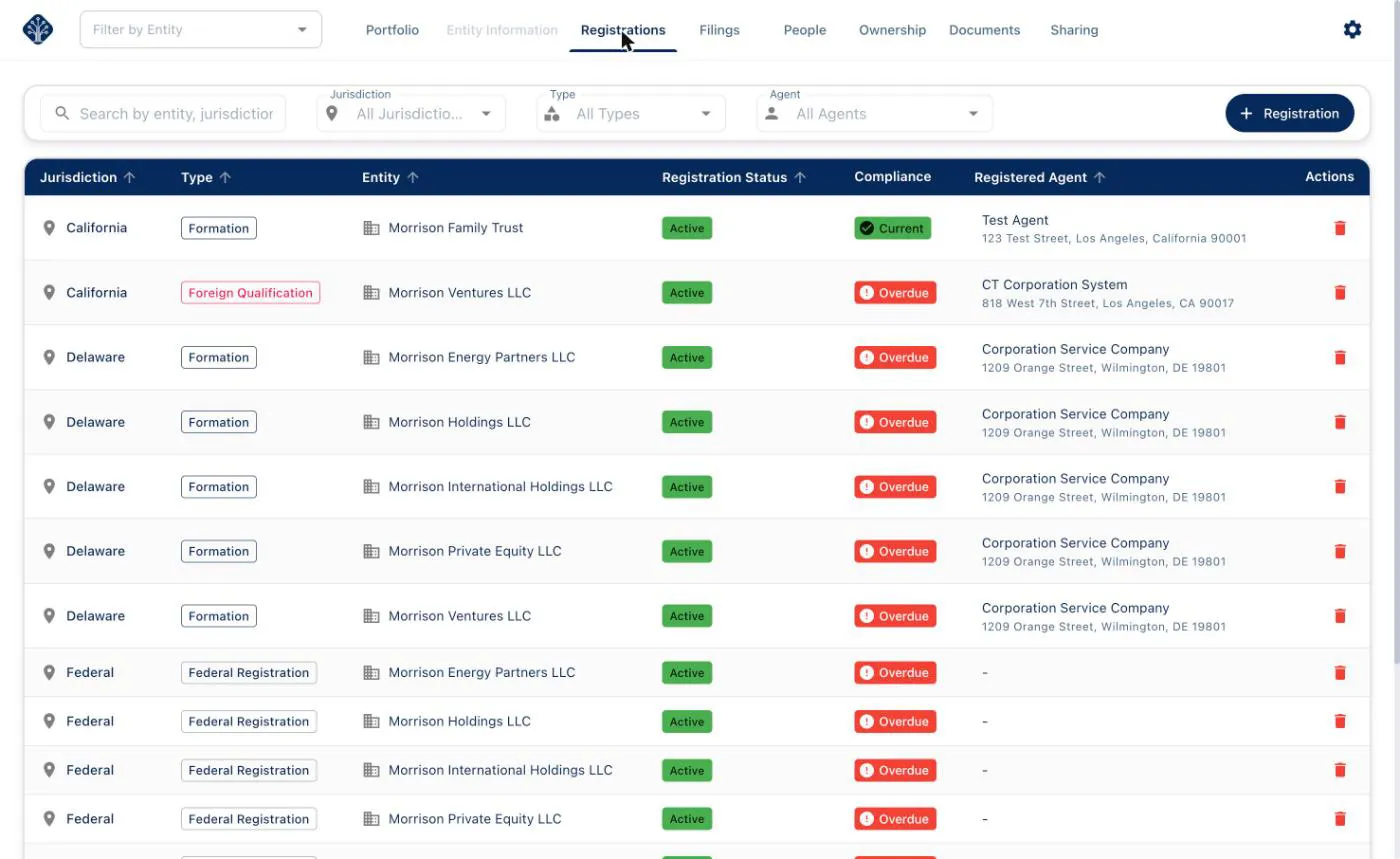Image resolution: width=1400 pixels, height=859 pixels.
Task: Switch to the Filings tab
Action: coord(720,30)
